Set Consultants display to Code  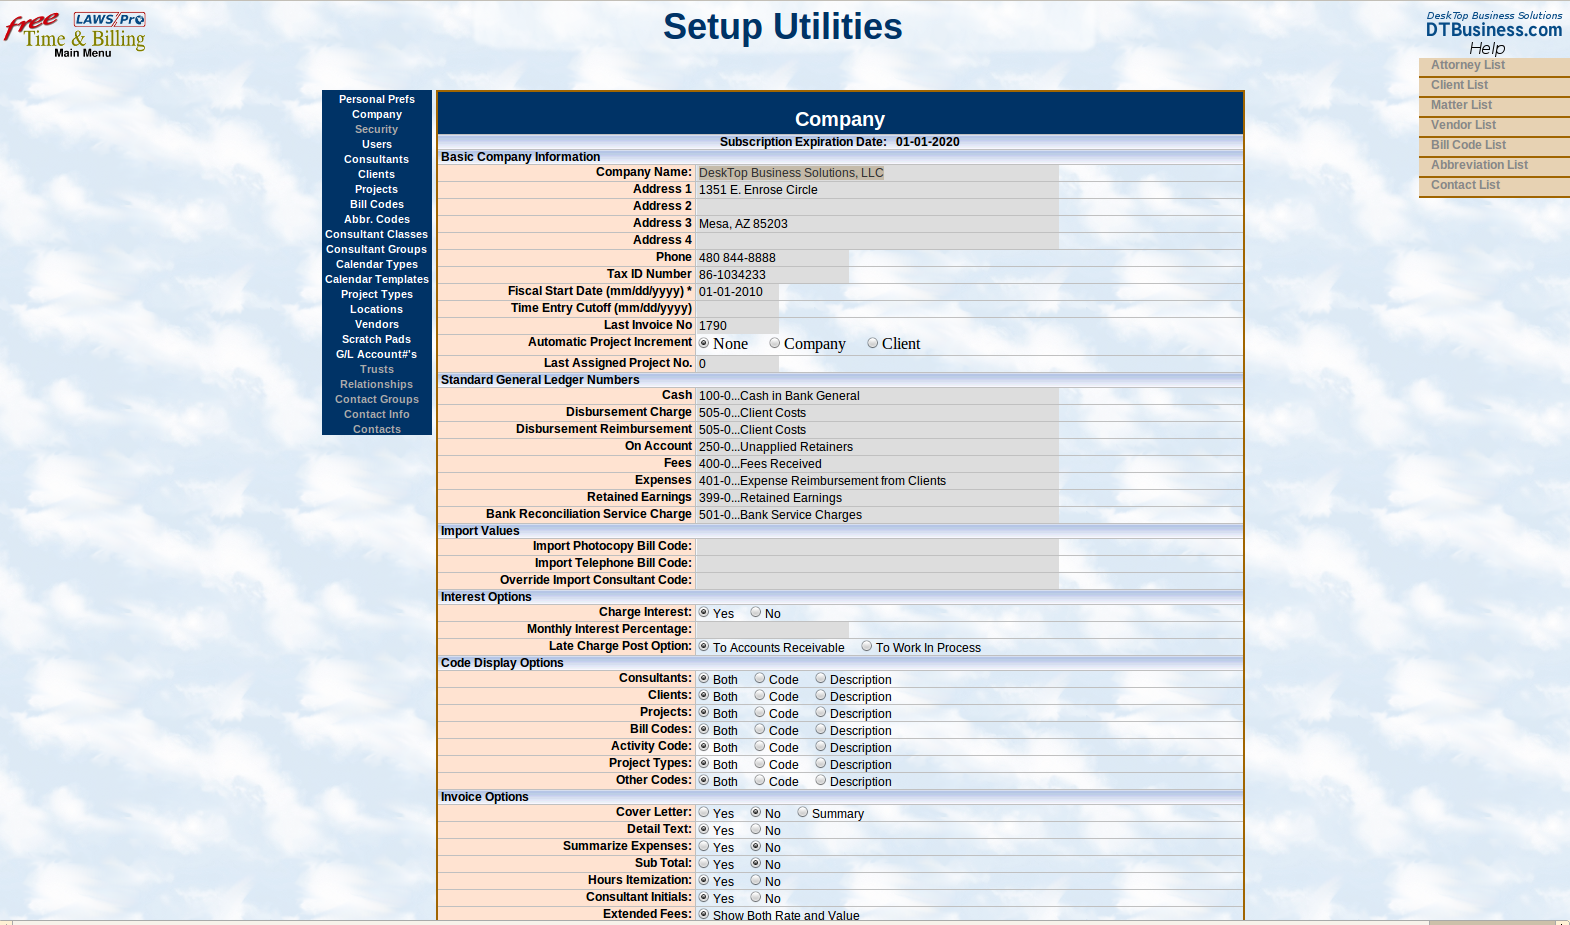coord(760,678)
